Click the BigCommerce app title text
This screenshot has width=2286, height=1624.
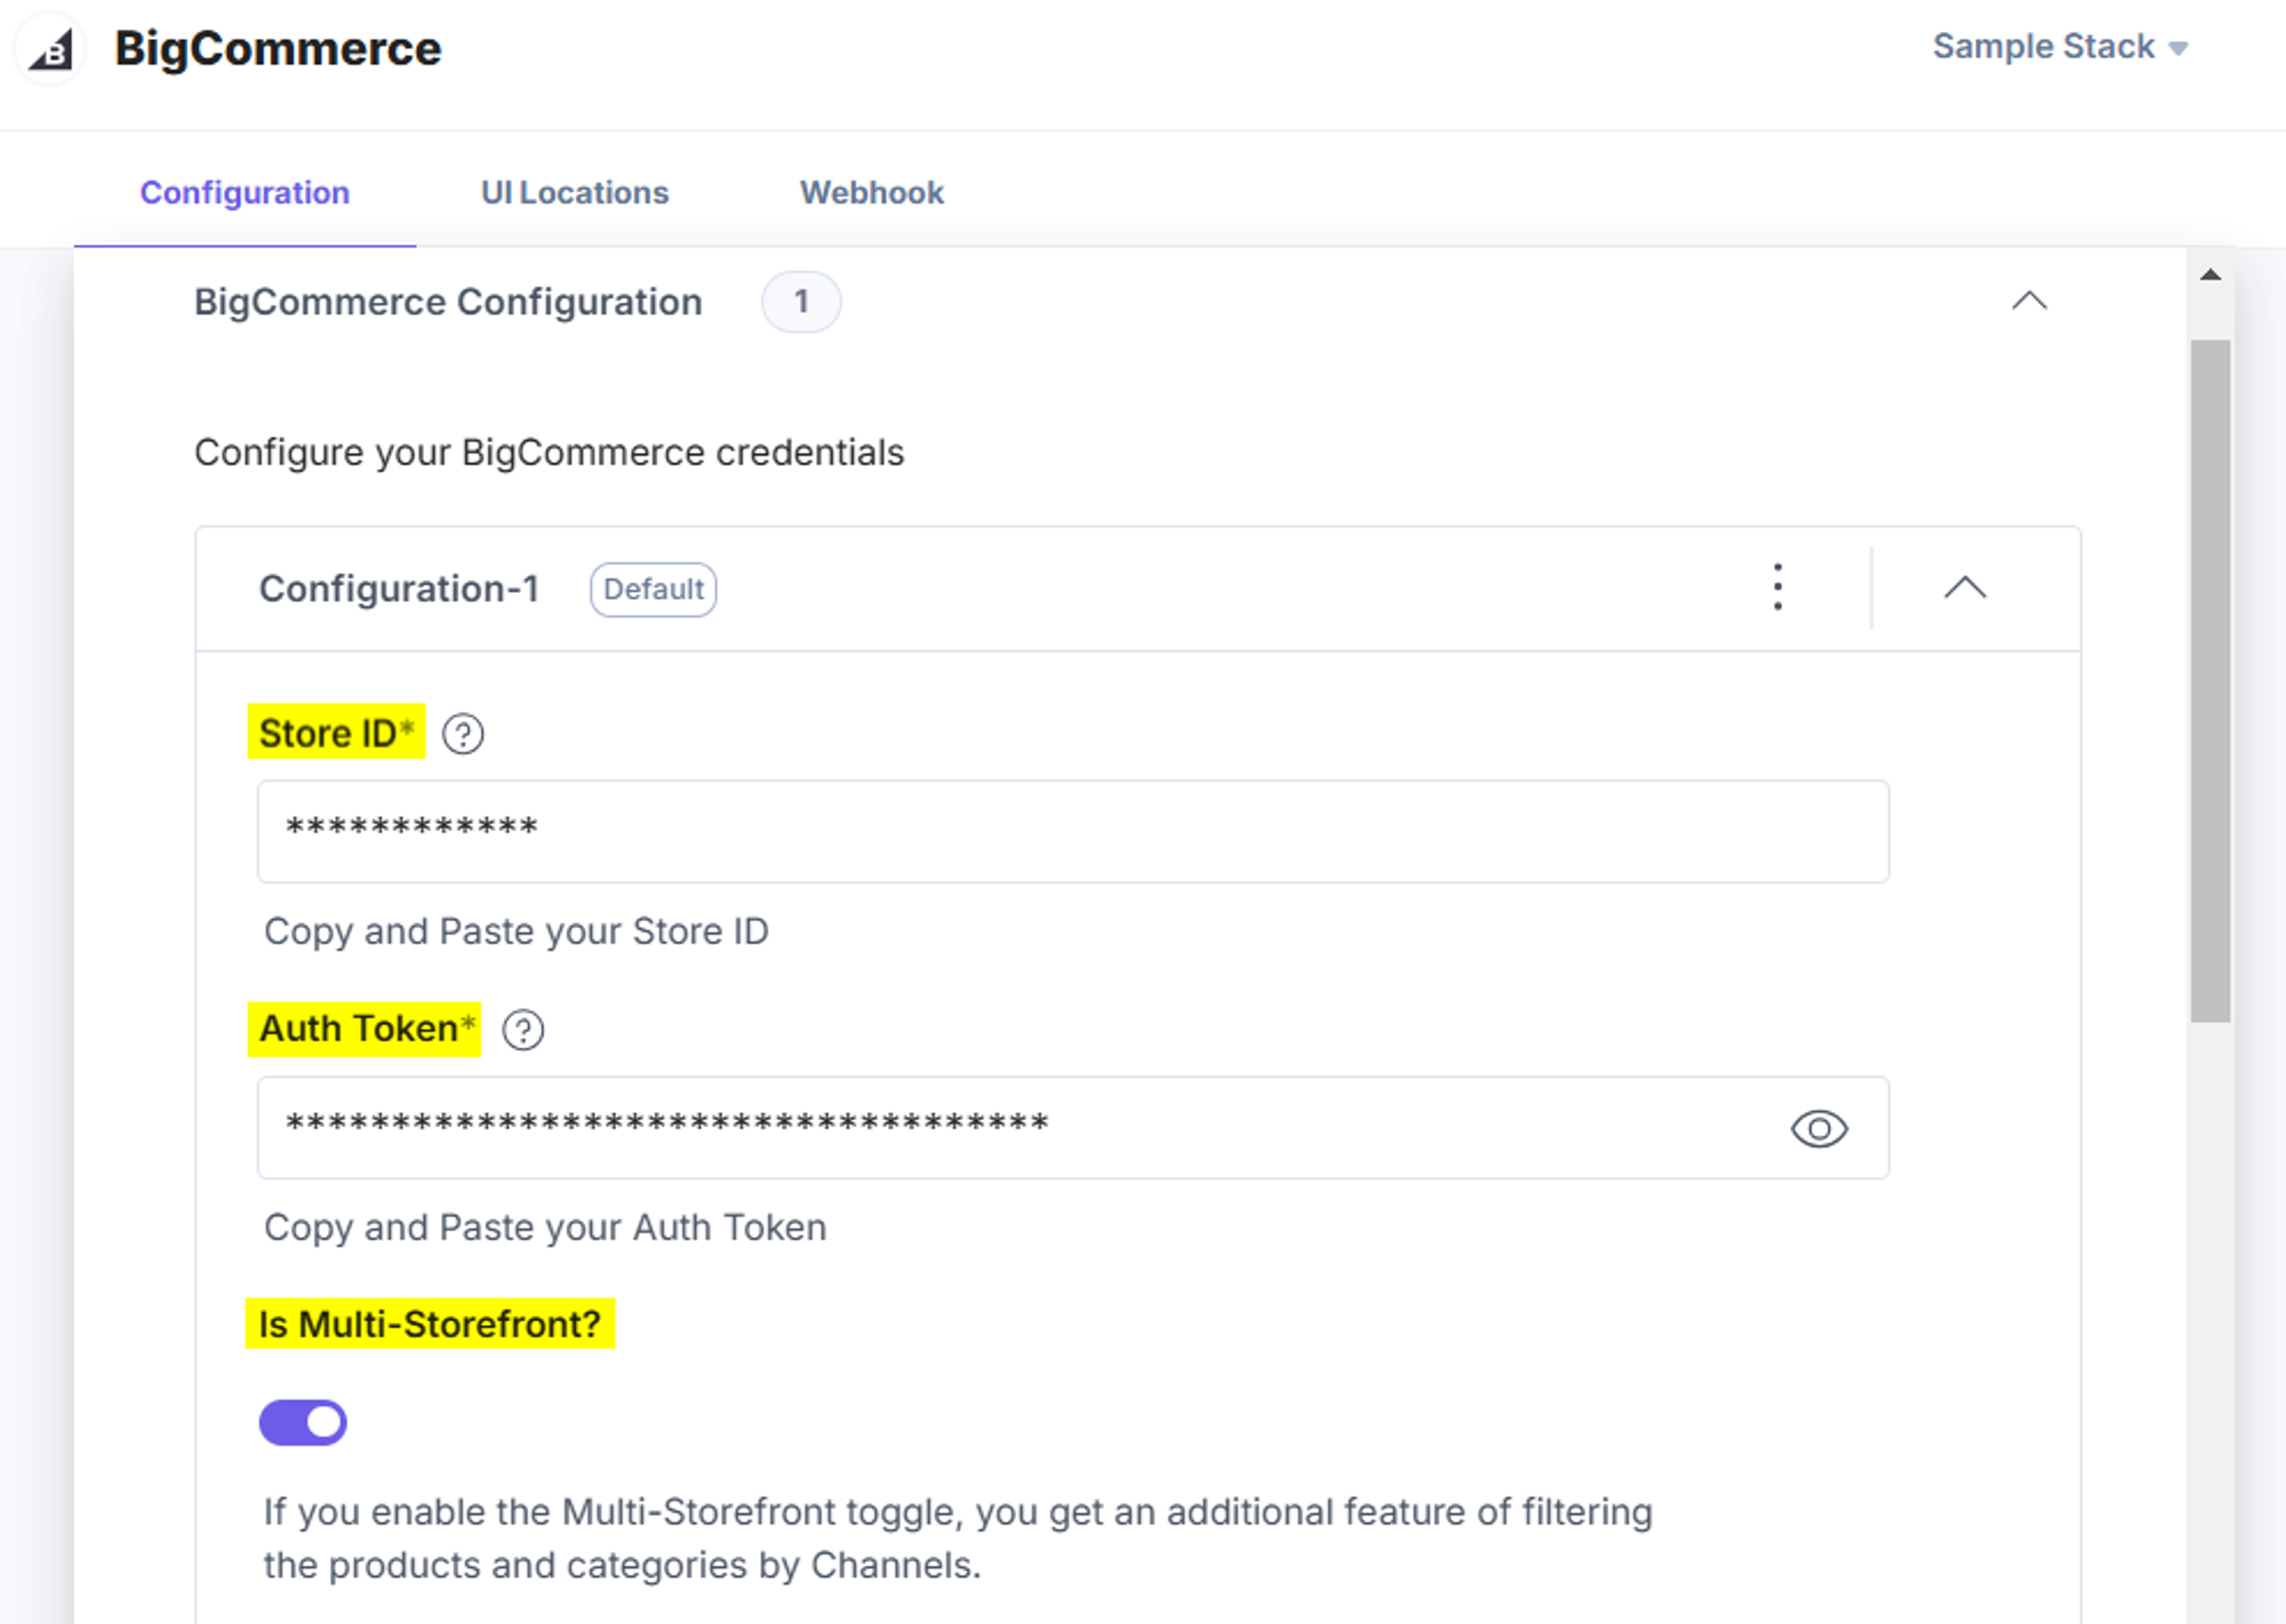pos(278,49)
